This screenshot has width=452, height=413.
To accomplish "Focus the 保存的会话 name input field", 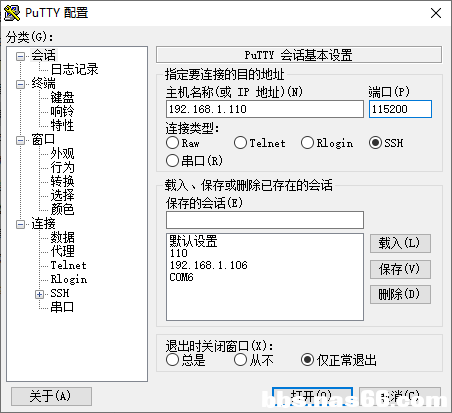I will coord(265,220).
